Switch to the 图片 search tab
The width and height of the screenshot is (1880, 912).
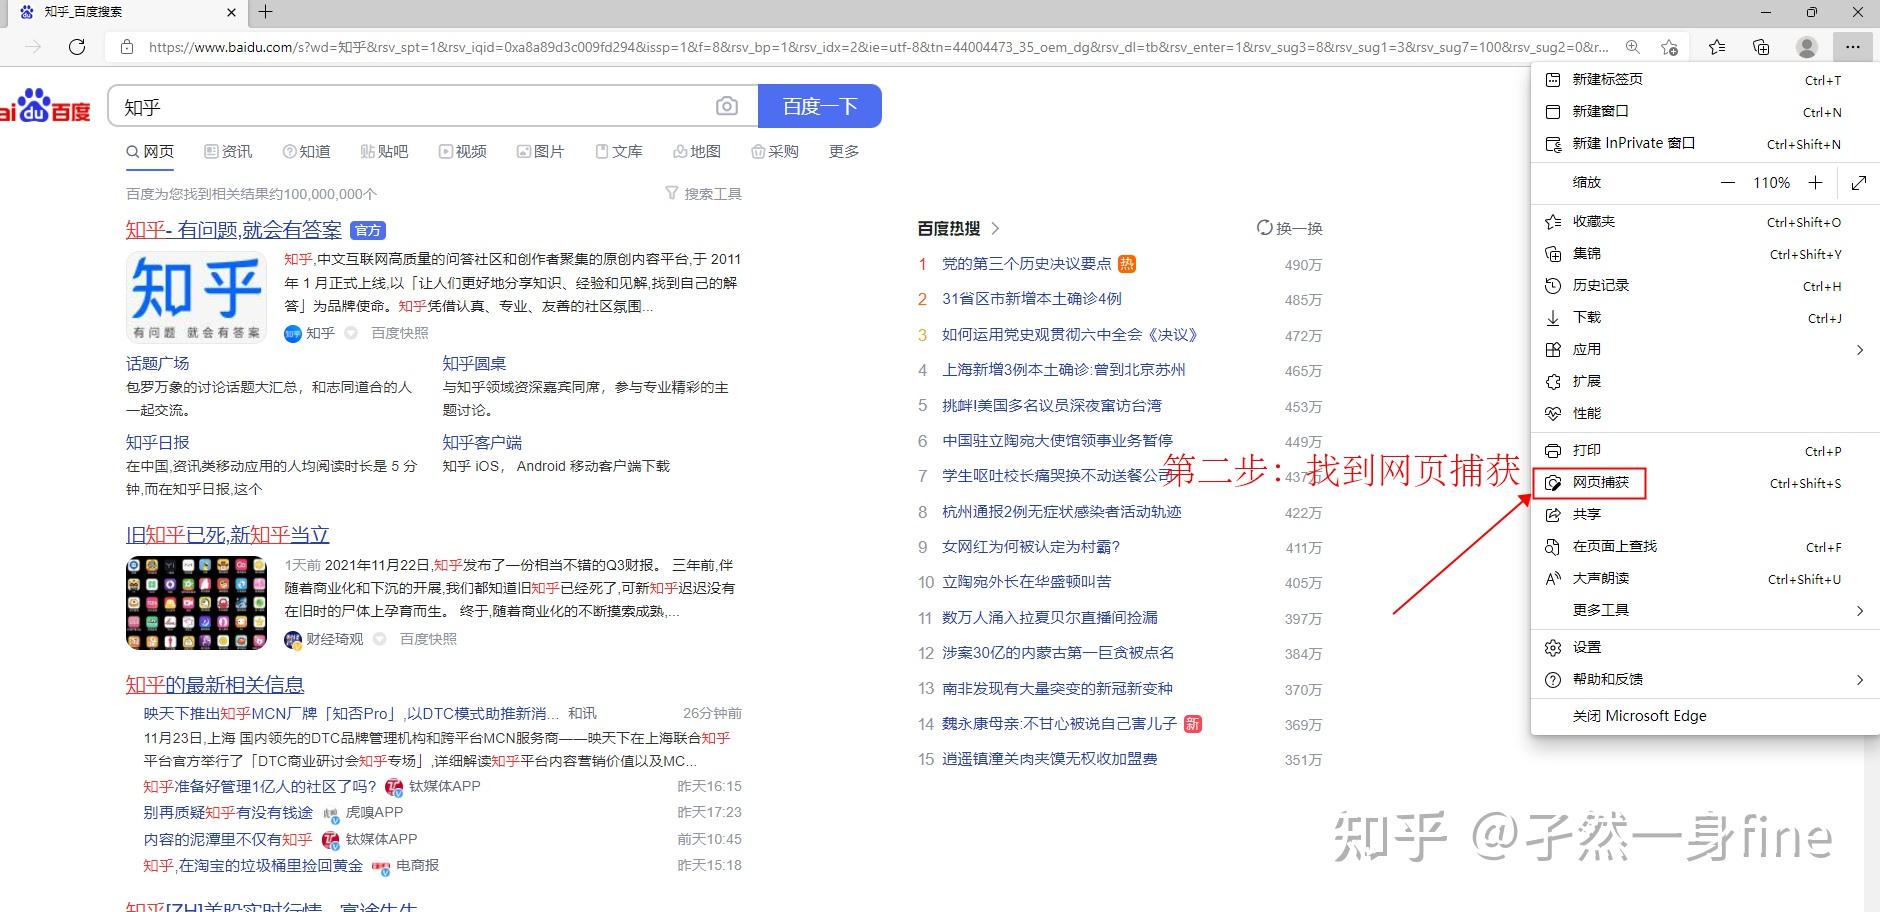[x=540, y=151]
